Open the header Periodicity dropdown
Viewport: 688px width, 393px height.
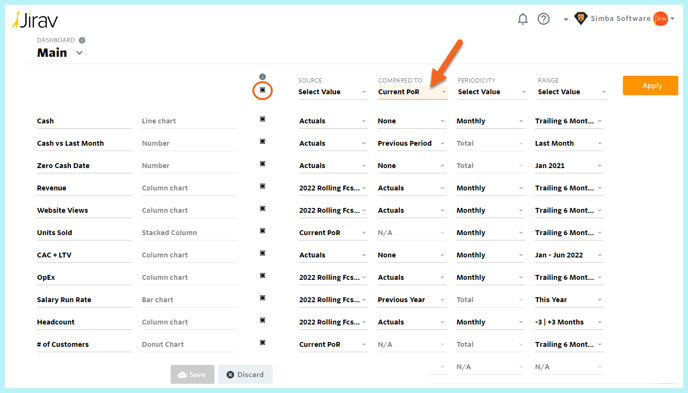pyautogui.click(x=492, y=92)
